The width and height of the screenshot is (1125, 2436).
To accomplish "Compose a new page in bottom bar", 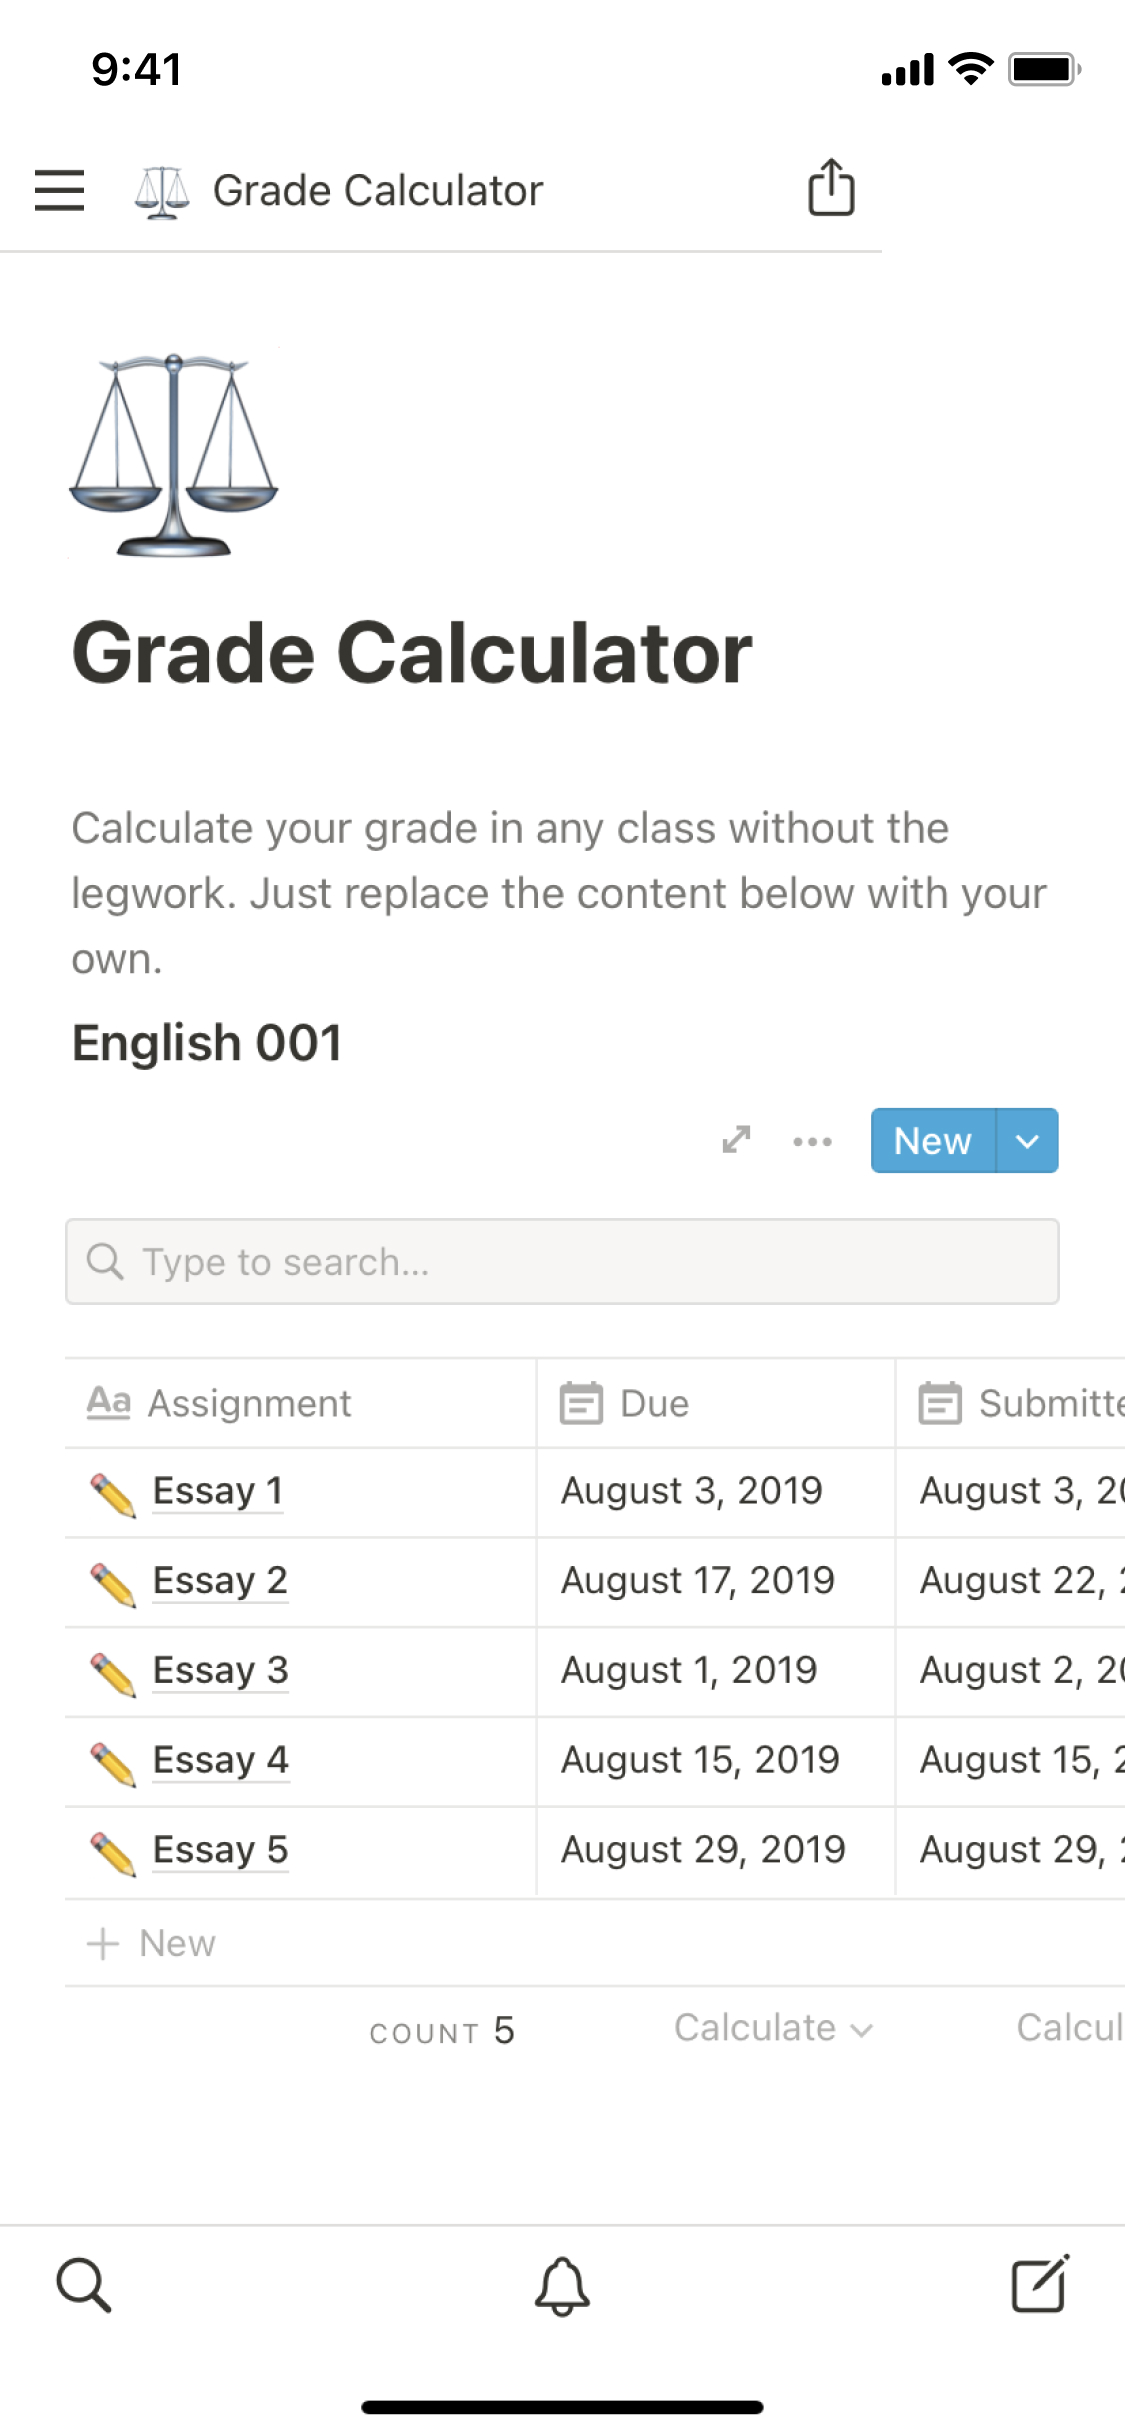I will click(x=1040, y=2284).
